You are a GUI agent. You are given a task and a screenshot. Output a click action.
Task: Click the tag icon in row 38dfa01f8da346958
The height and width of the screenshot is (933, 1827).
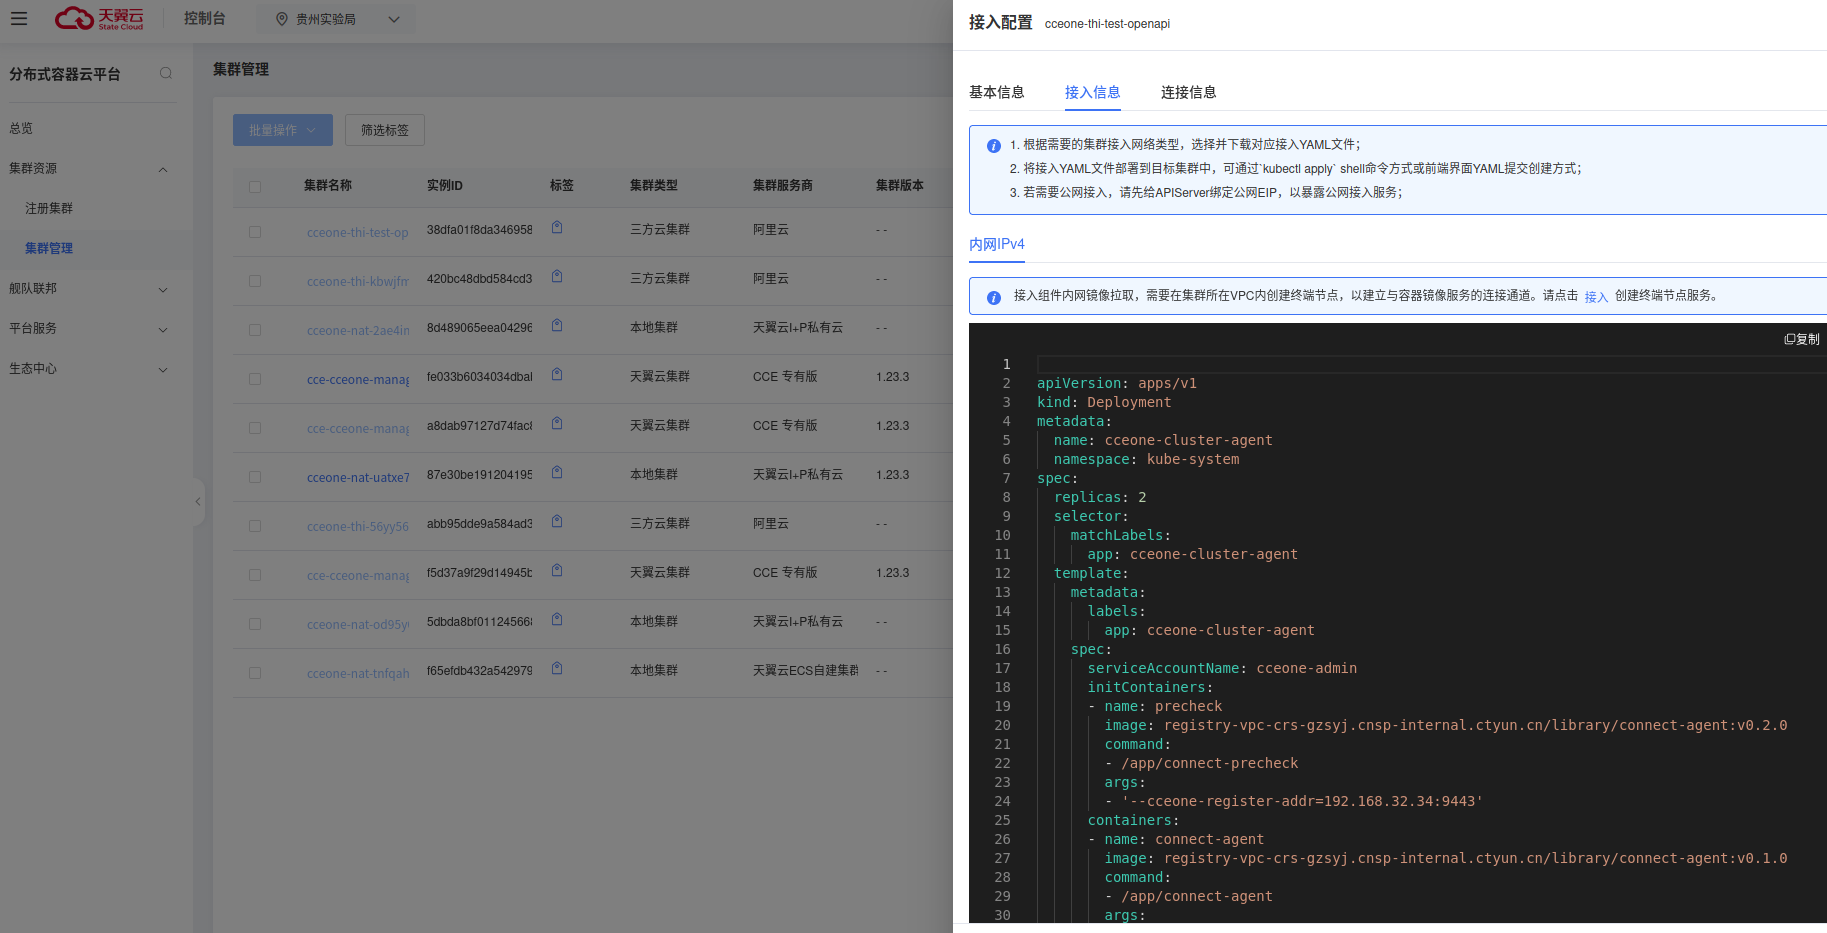click(557, 228)
